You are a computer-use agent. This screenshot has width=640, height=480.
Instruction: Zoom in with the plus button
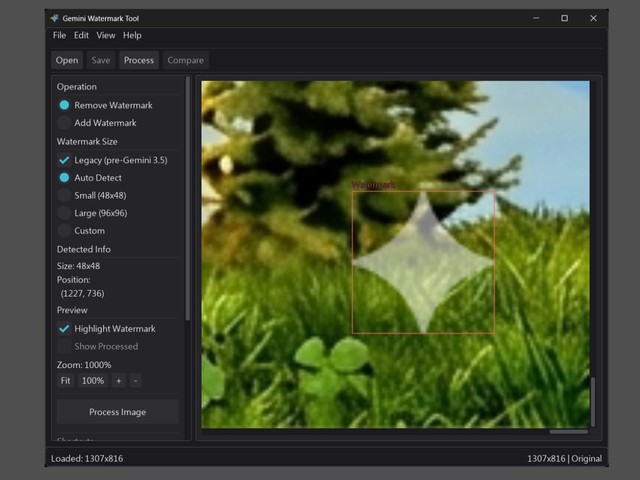pyautogui.click(x=119, y=381)
